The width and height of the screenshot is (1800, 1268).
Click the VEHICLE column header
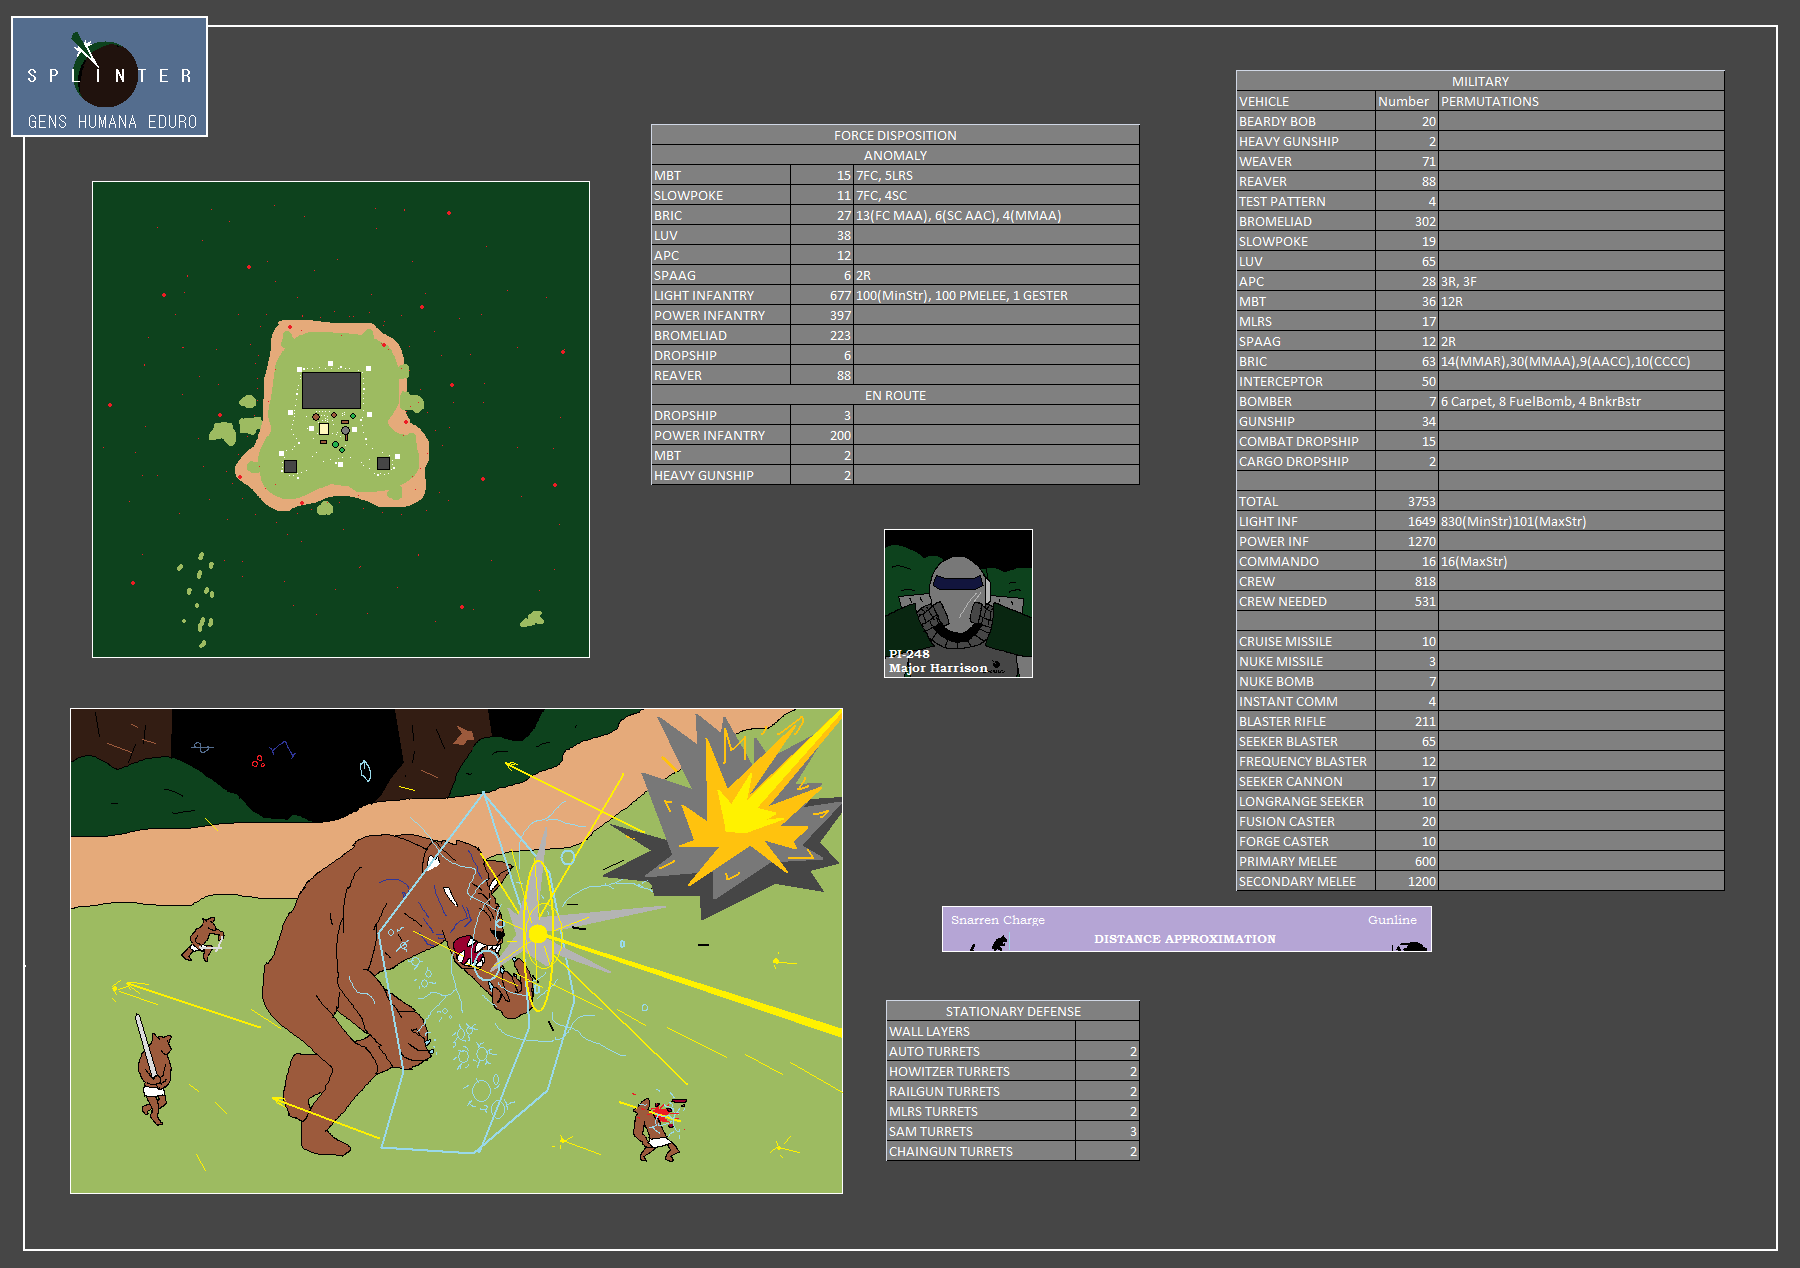pyautogui.click(x=1264, y=101)
